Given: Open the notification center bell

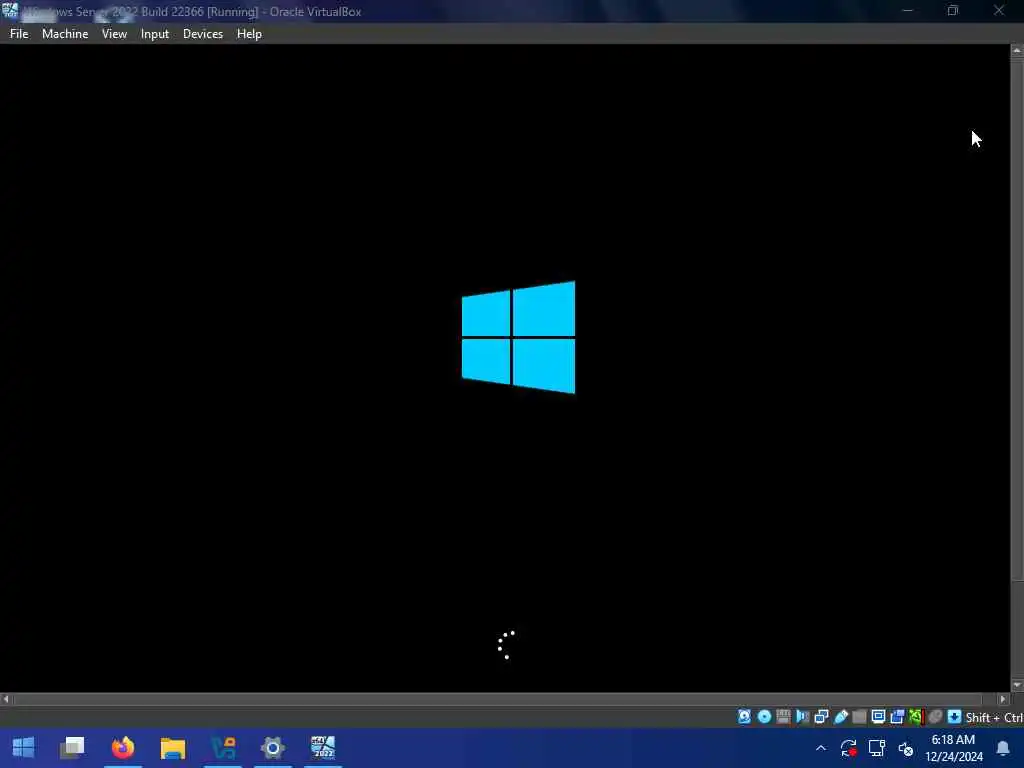Looking at the screenshot, I should 1003,748.
